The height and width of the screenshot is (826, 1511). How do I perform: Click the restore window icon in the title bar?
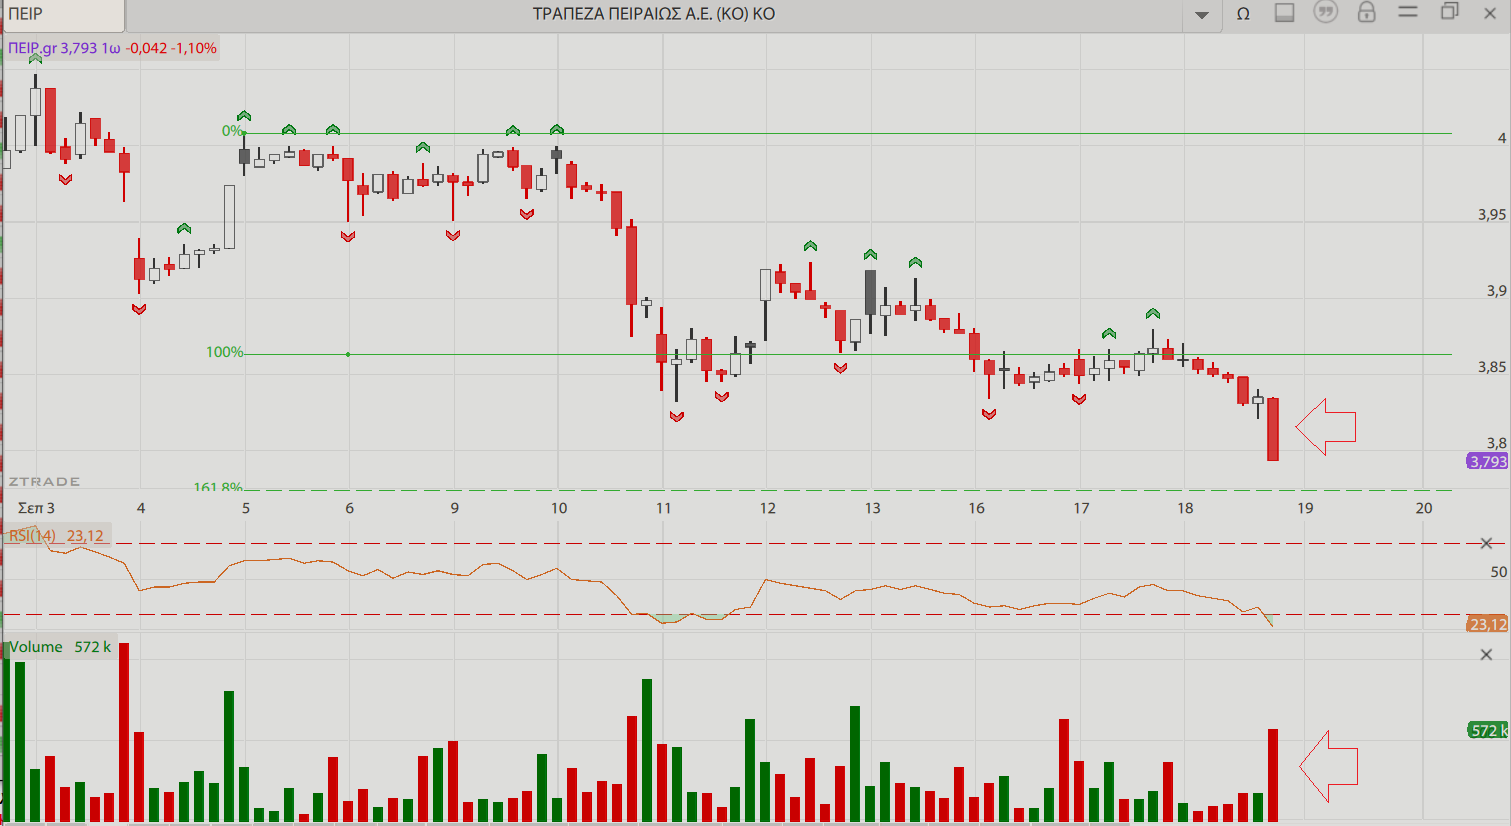pyautogui.click(x=1449, y=13)
